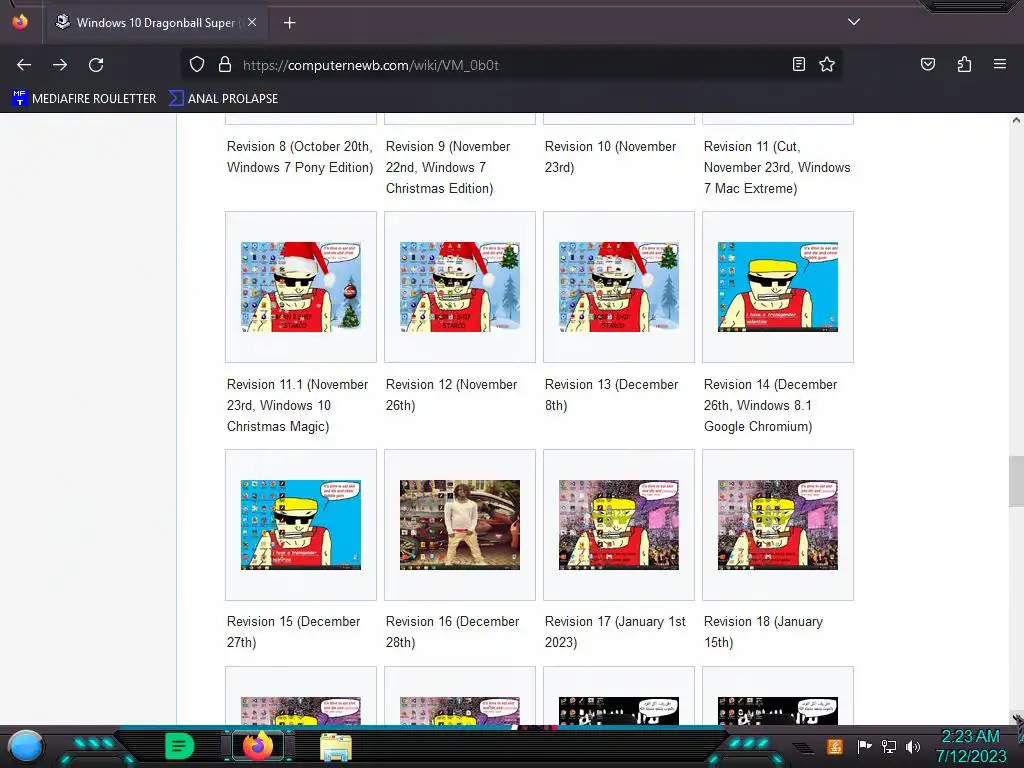The width and height of the screenshot is (1024, 768).
Task: Select Revision 15 December 27th caption
Action: coord(293,632)
